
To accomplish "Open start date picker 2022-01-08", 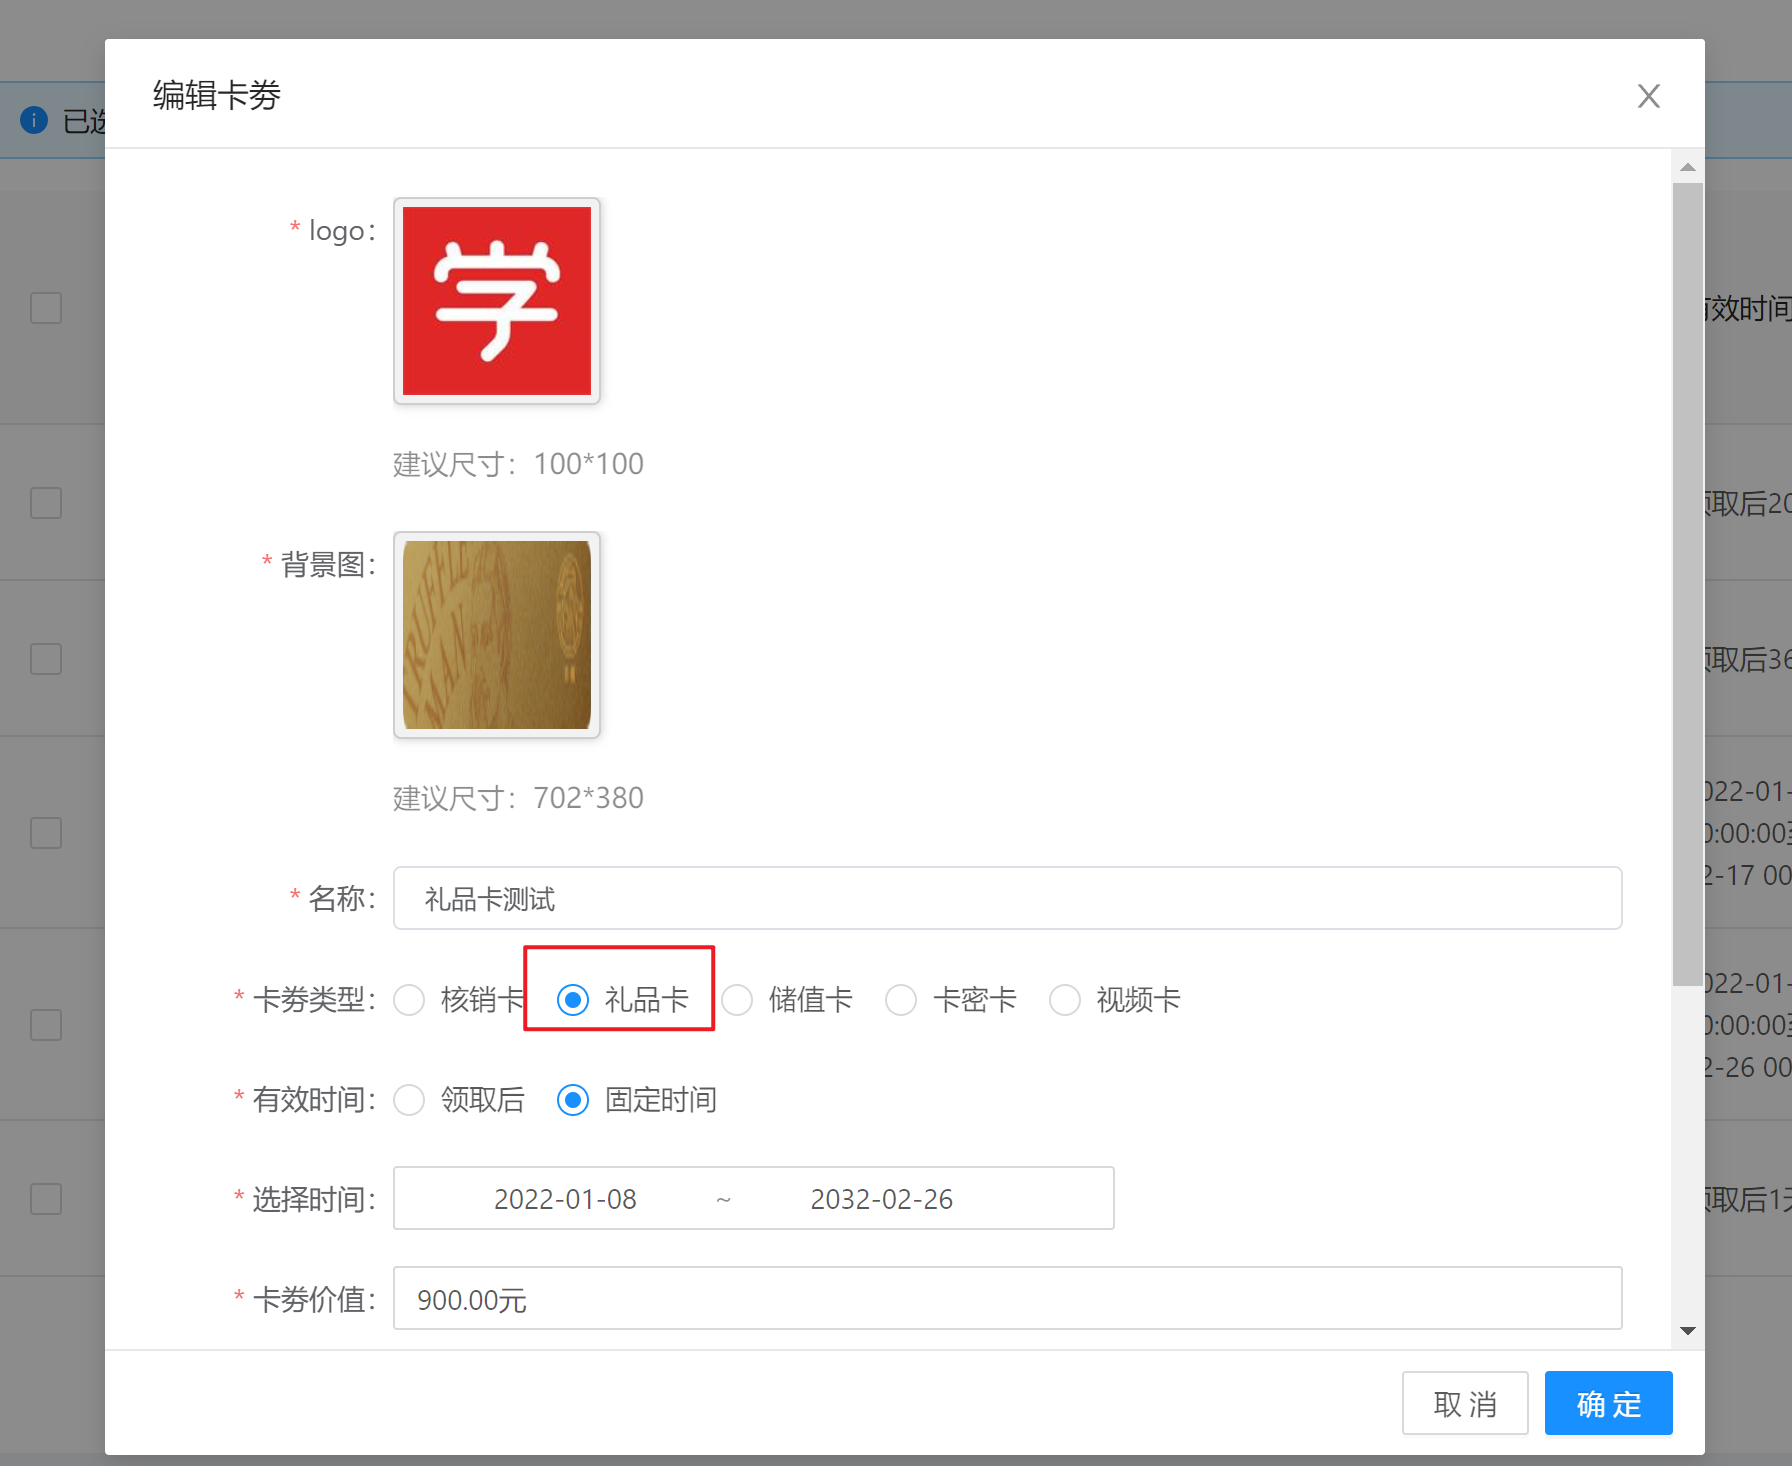I will pos(565,1198).
